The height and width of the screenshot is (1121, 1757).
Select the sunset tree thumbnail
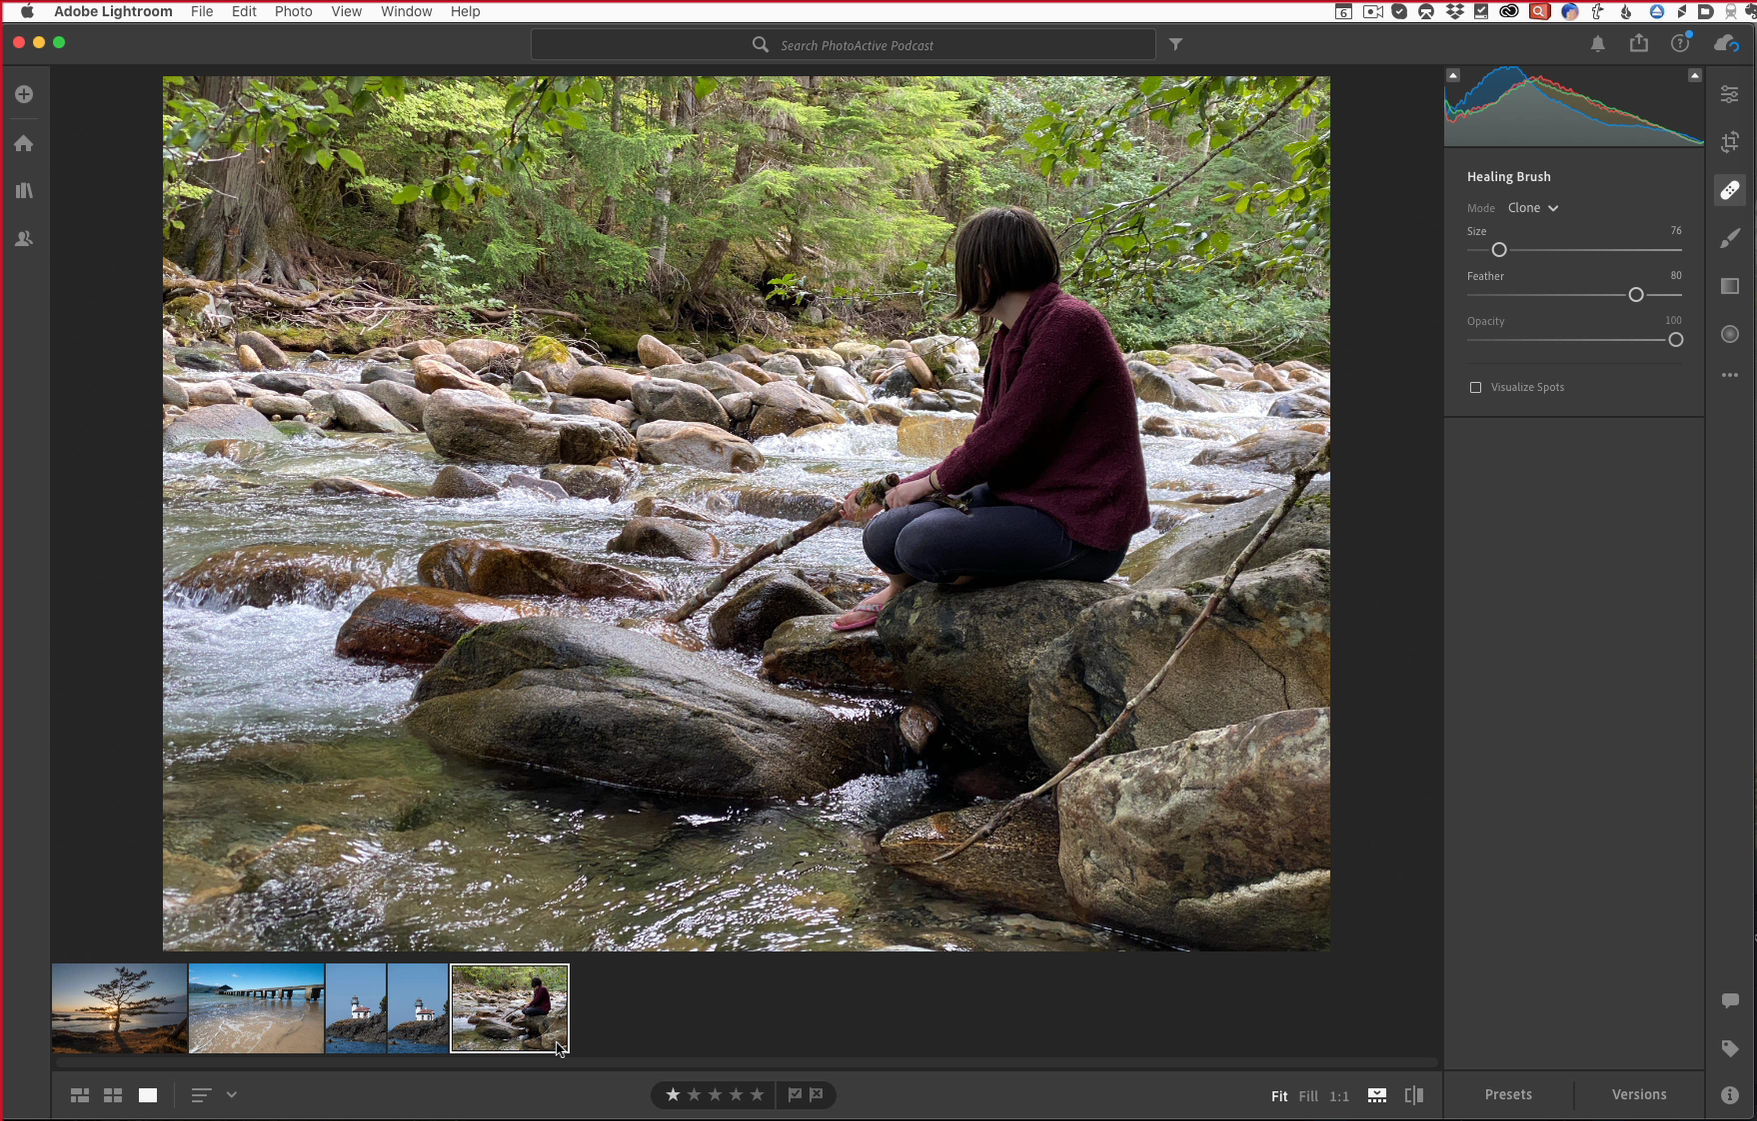pyautogui.click(x=119, y=1008)
